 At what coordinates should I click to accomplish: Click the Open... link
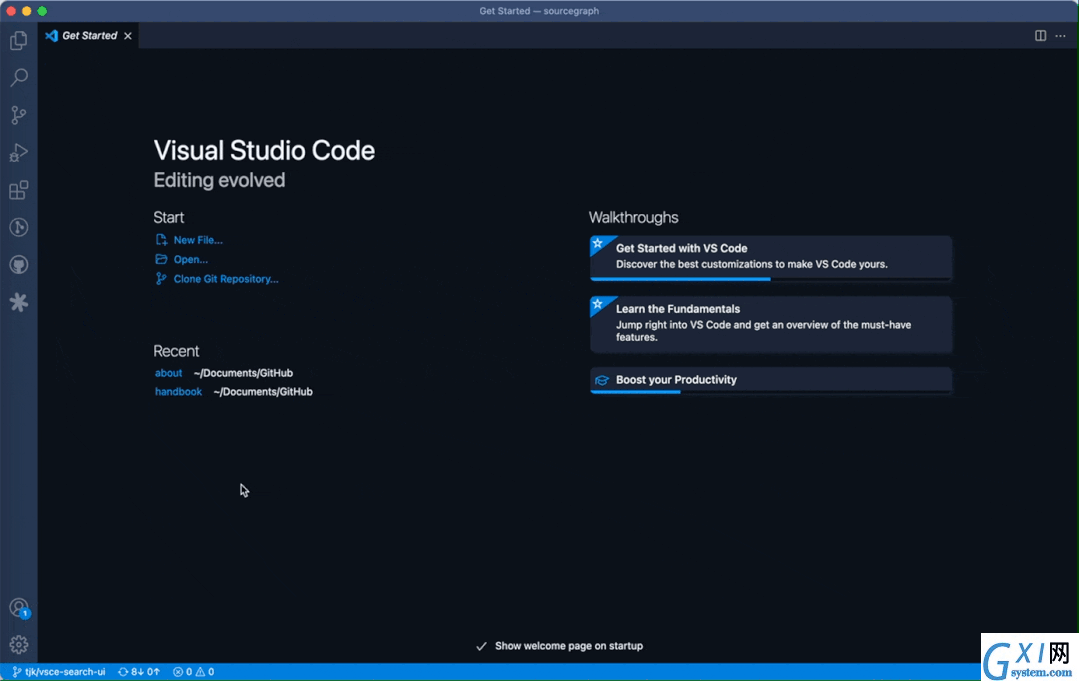pos(191,259)
